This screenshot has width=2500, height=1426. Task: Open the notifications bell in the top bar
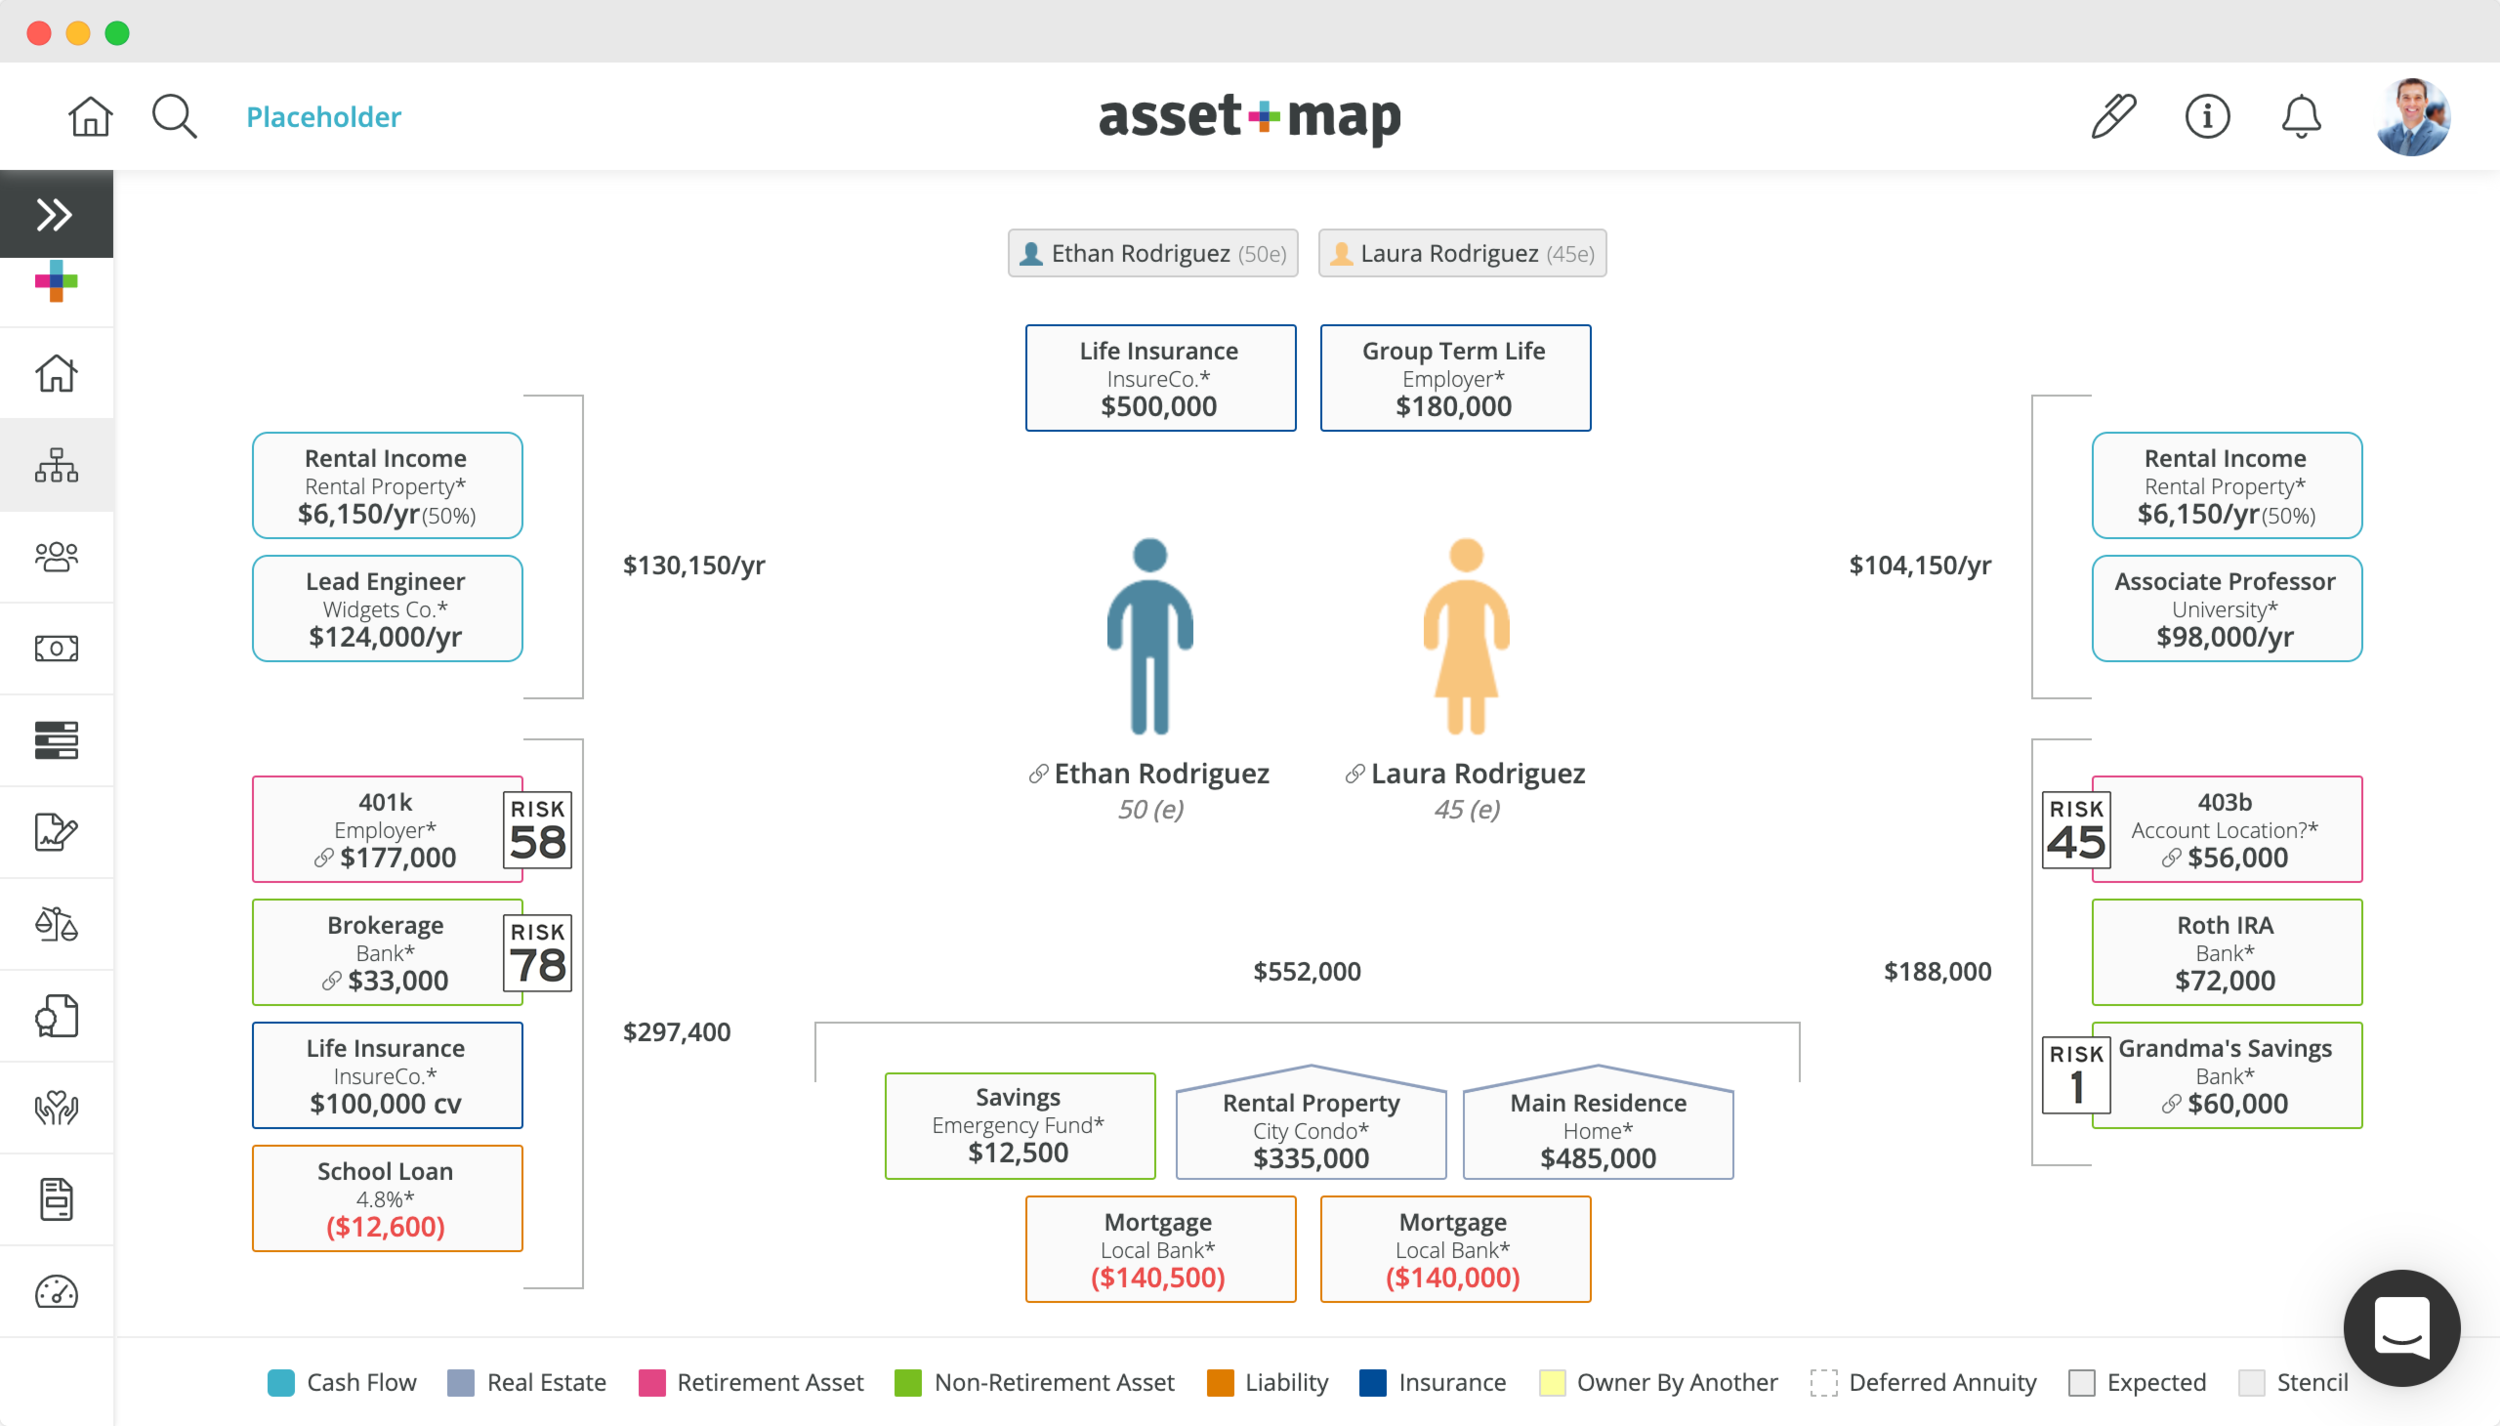pyautogui.click(x=2302, y=117)
